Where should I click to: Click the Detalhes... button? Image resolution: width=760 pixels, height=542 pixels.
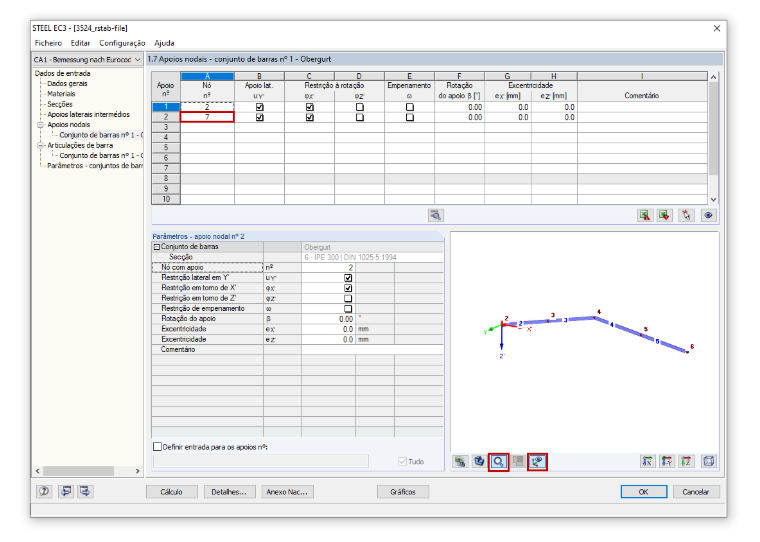coord(229,492)
